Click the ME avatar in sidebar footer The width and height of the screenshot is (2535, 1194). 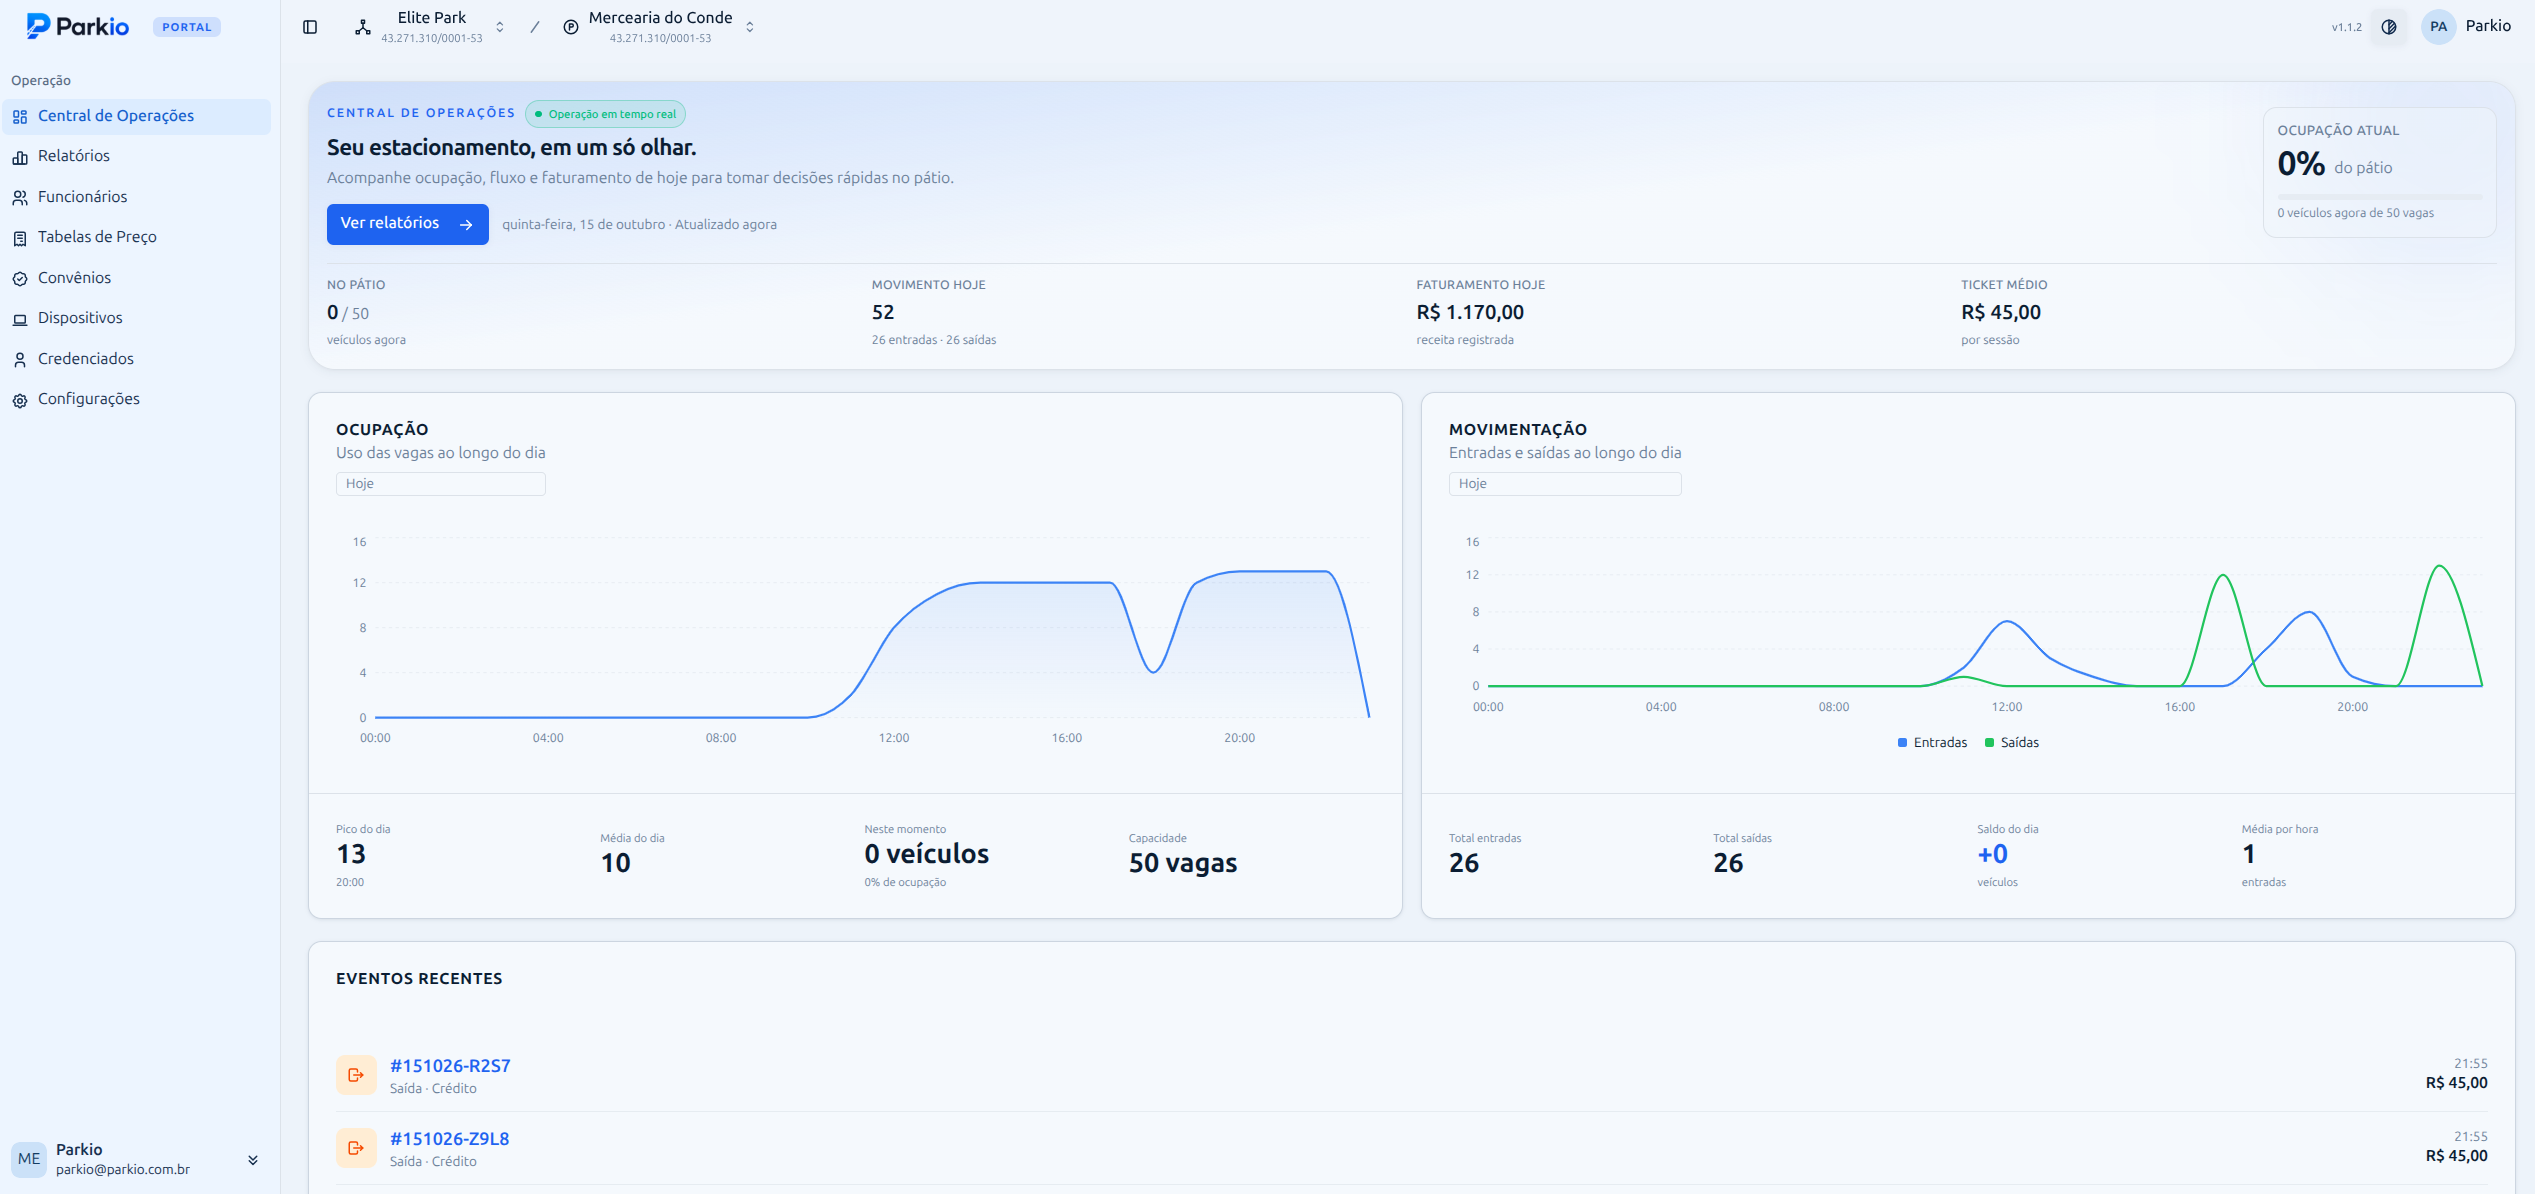pyautogui.click(x=29, y=1159)
